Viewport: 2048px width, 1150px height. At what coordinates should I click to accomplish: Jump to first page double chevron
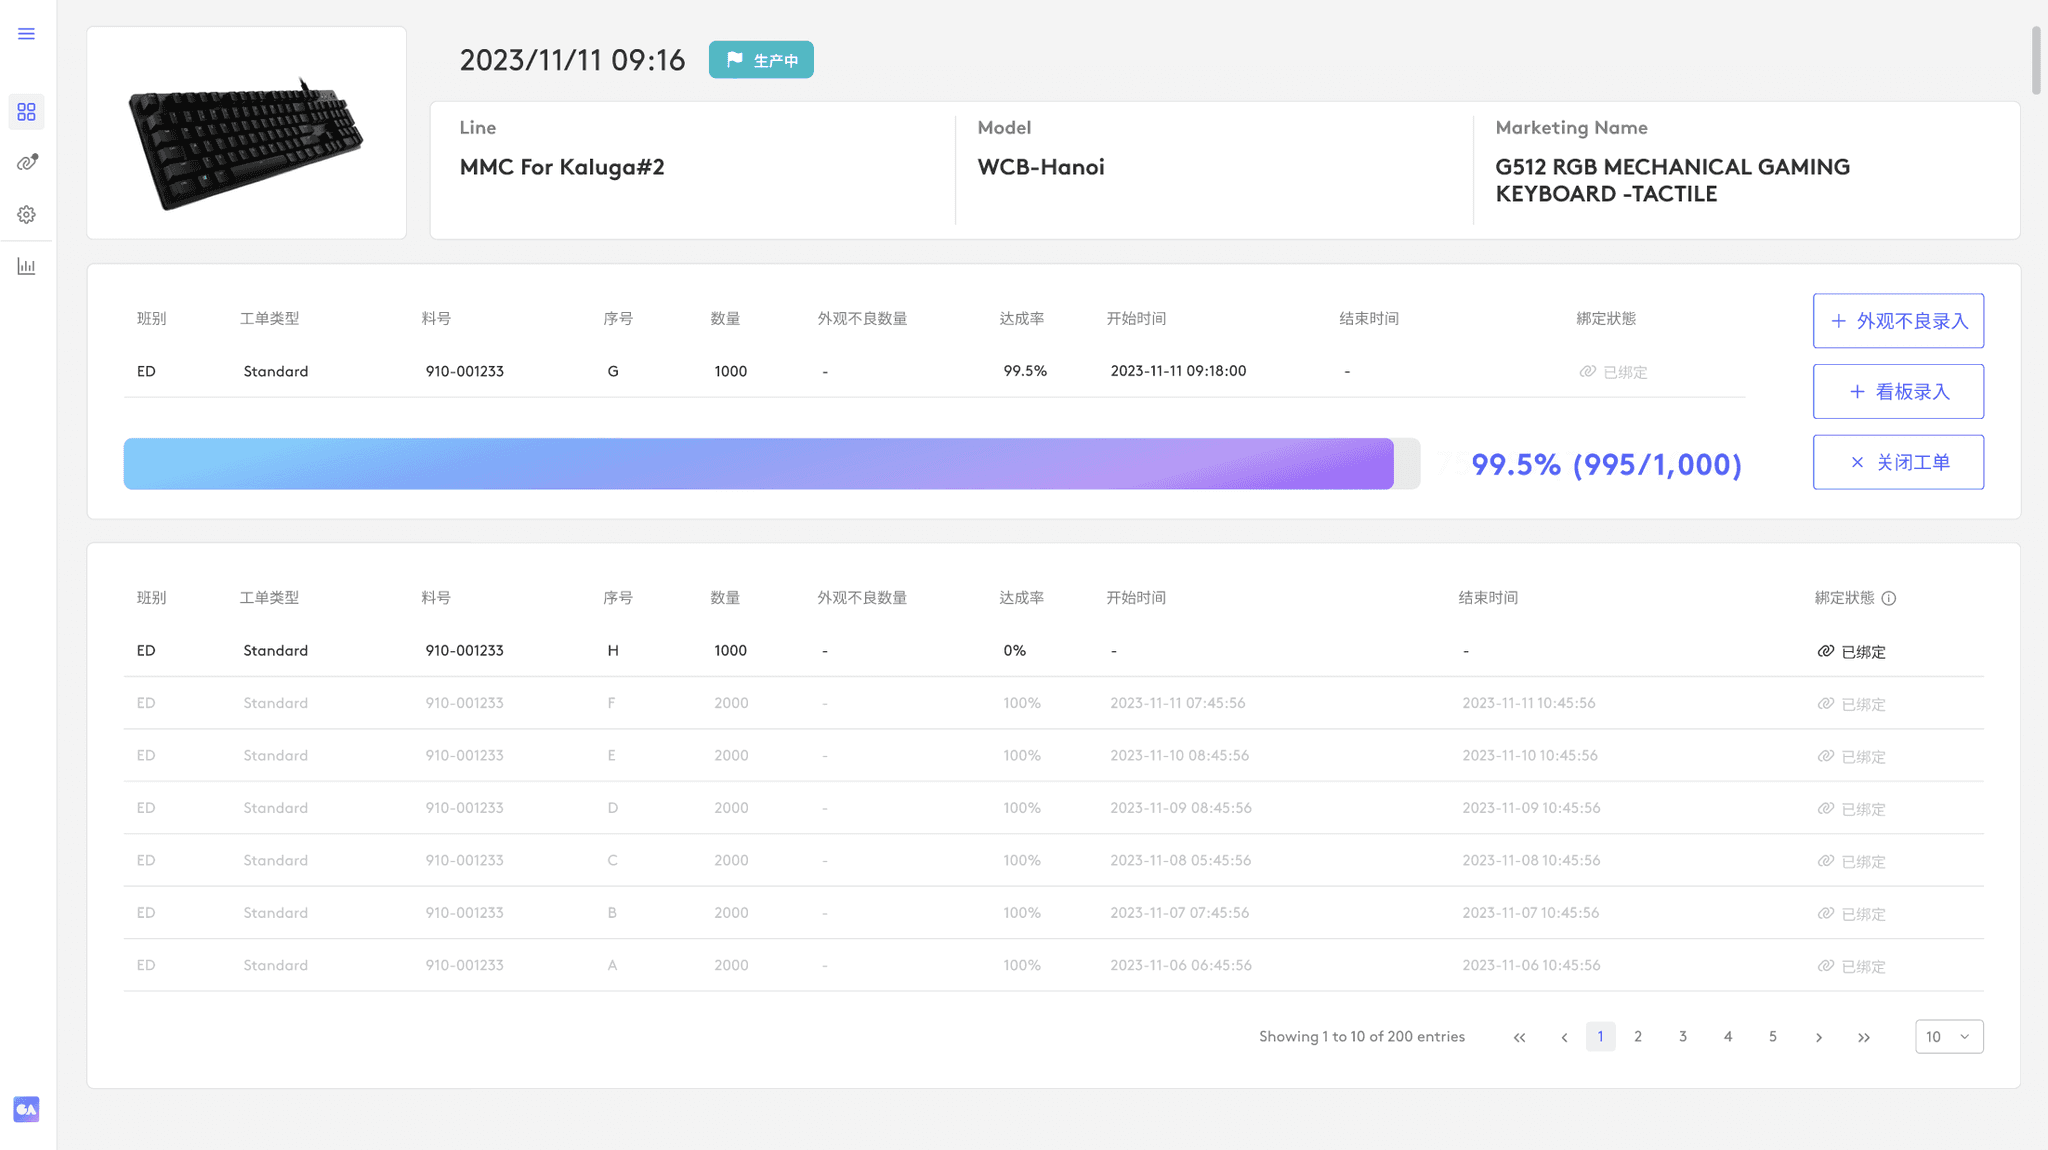1519,1037
